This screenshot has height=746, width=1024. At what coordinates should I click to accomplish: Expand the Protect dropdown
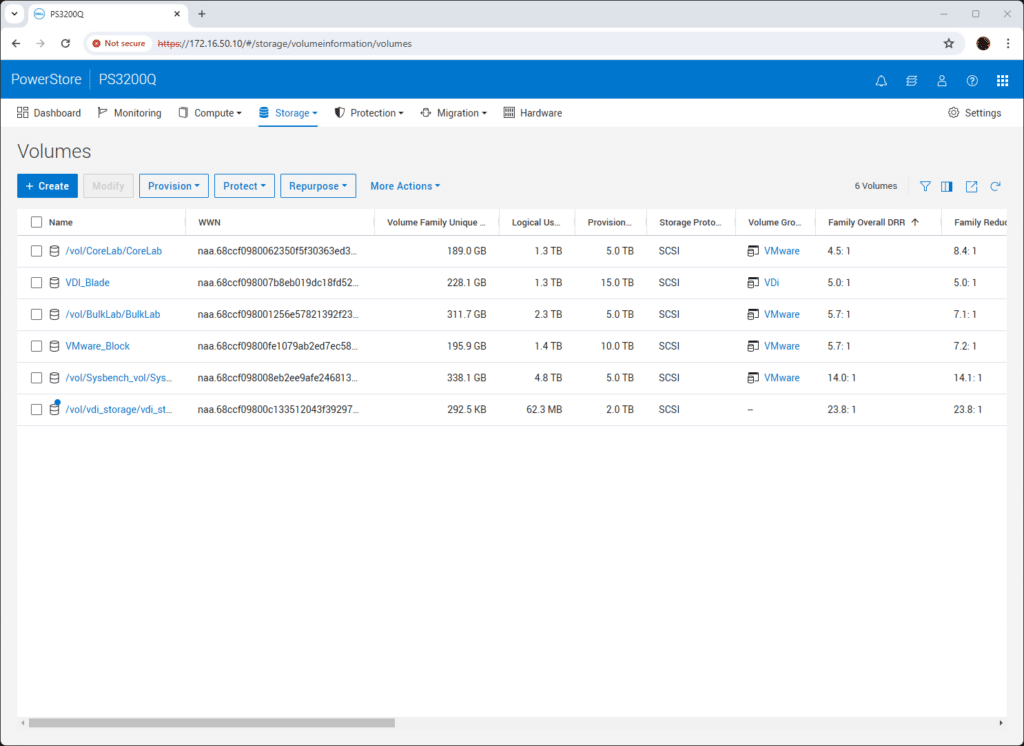coord(244,186)
